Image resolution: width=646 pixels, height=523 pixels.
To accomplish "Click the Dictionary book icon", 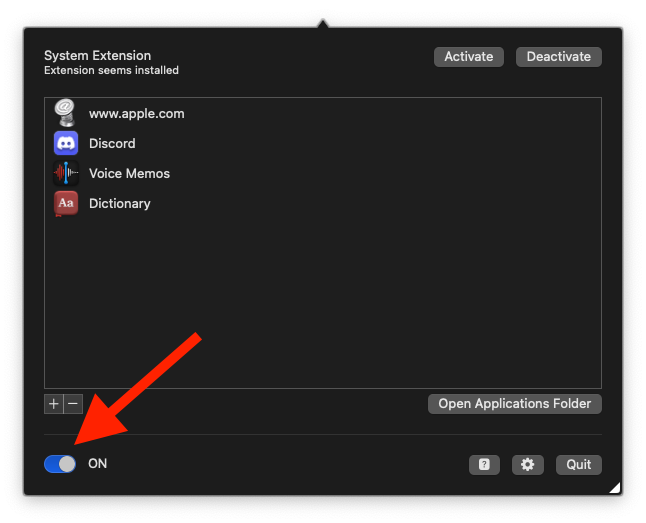I will pyautogui.click(x=66, y=203).
